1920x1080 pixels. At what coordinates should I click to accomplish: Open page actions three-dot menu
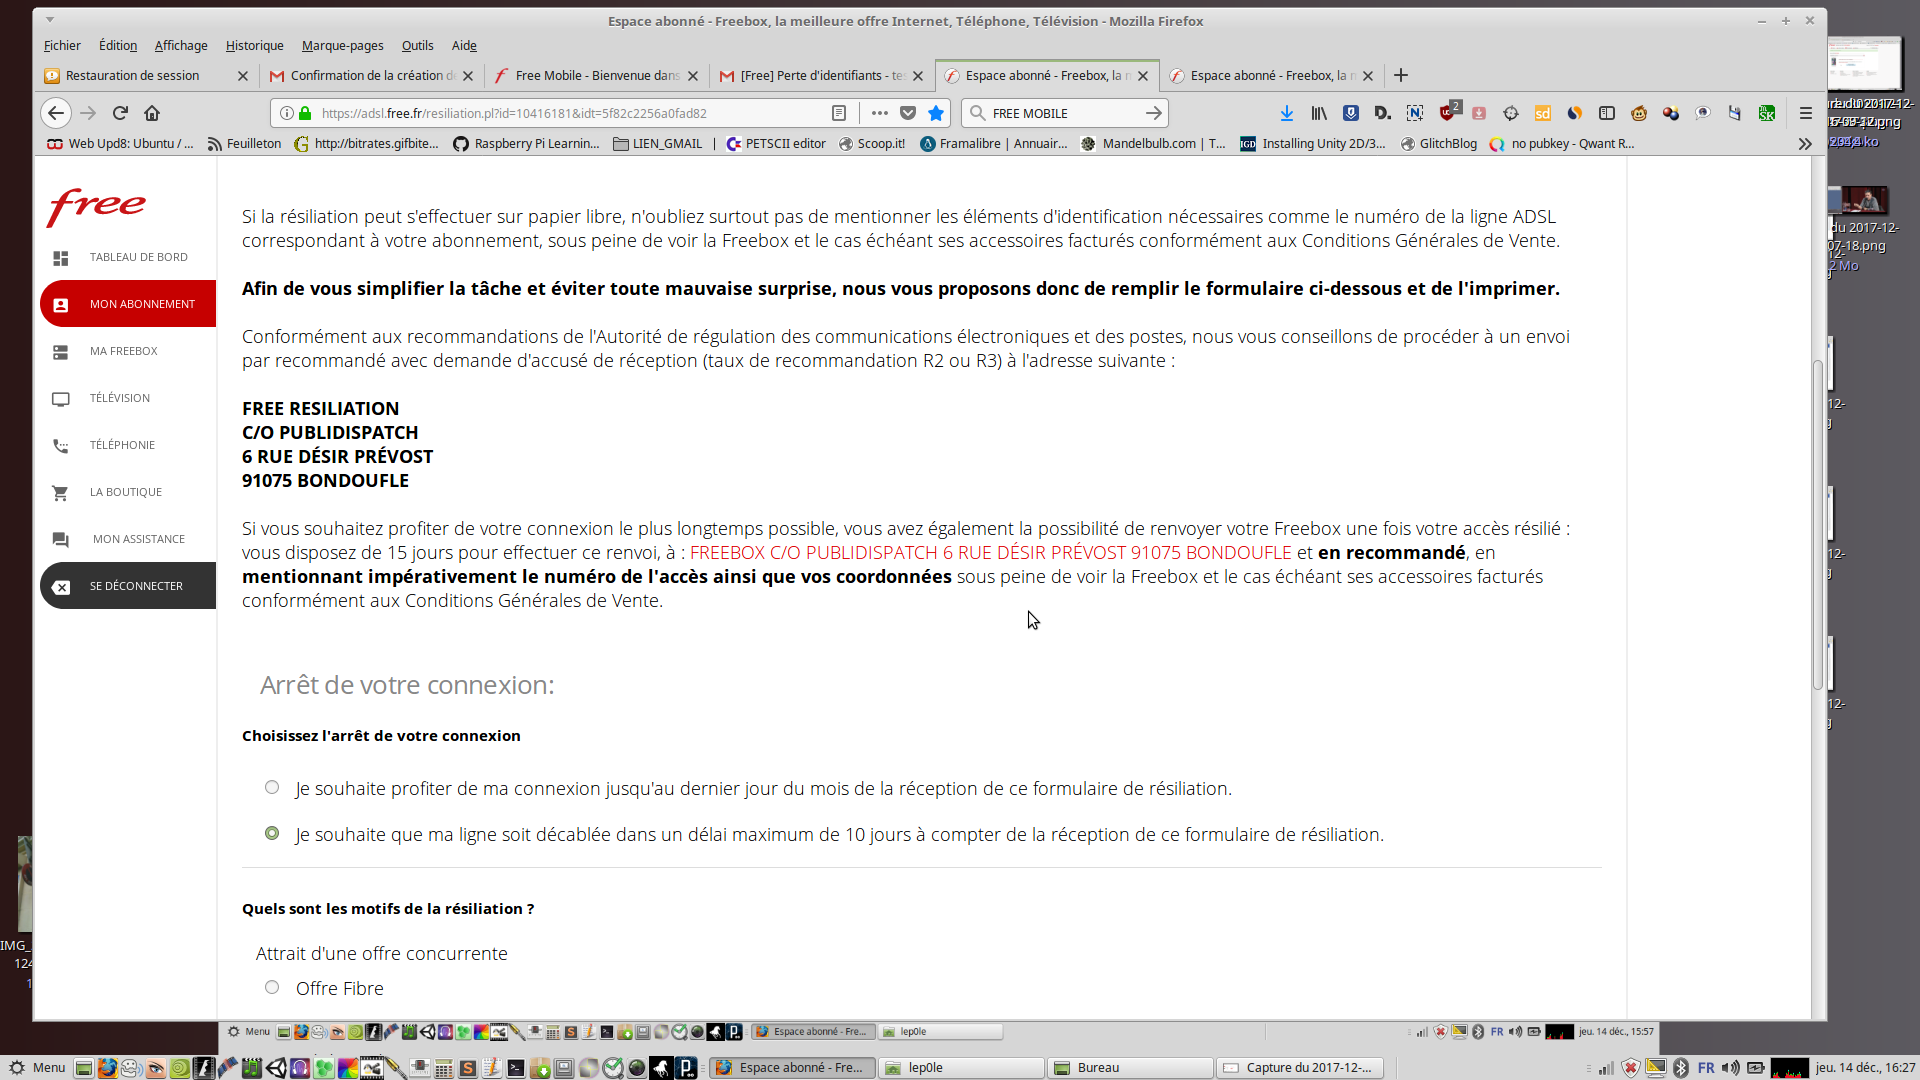[x=879, y=113]
